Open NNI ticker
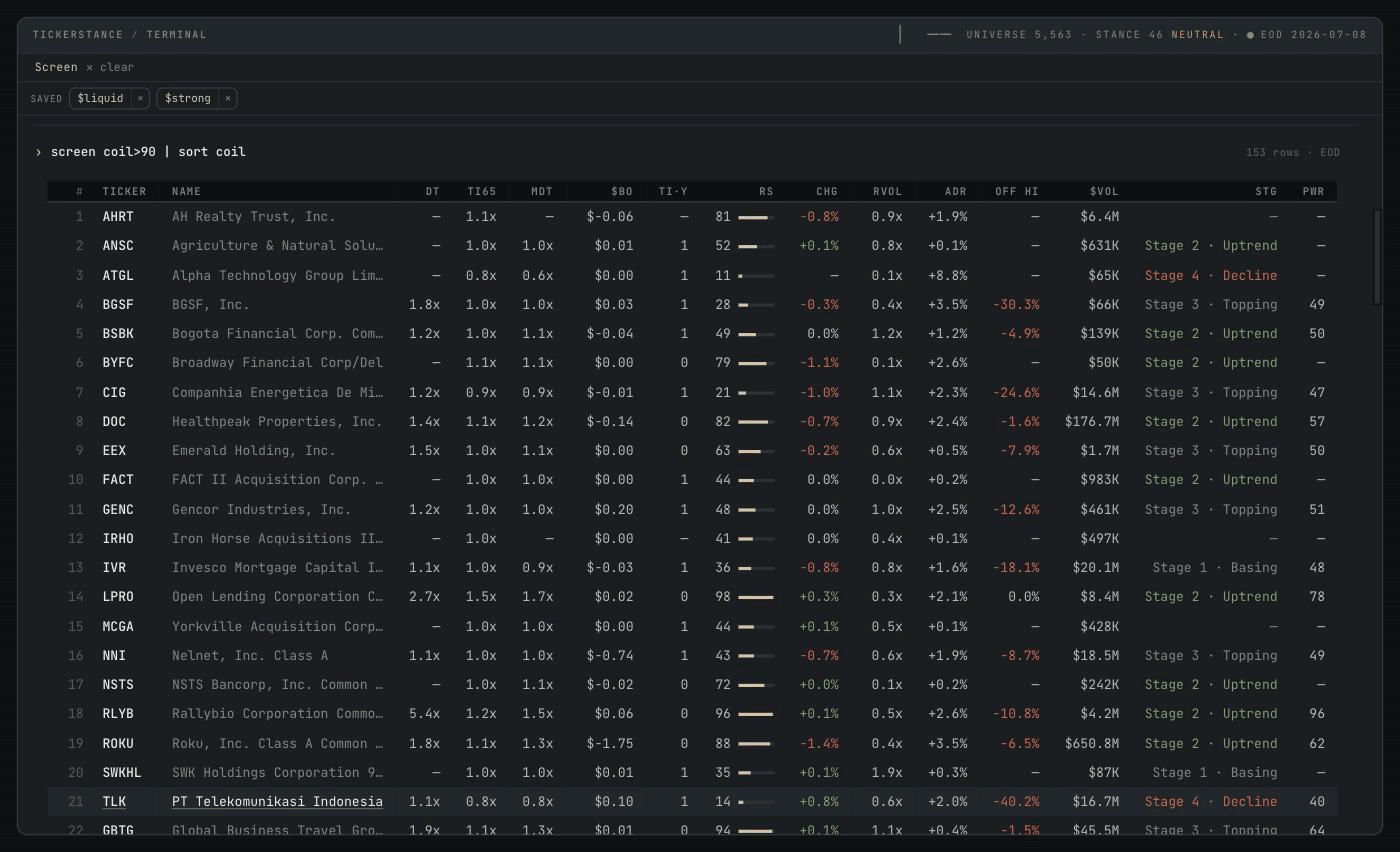Image resolution: width=1400 pixels, height=852 pixels. pyautogui.click(x=114, y=655)
